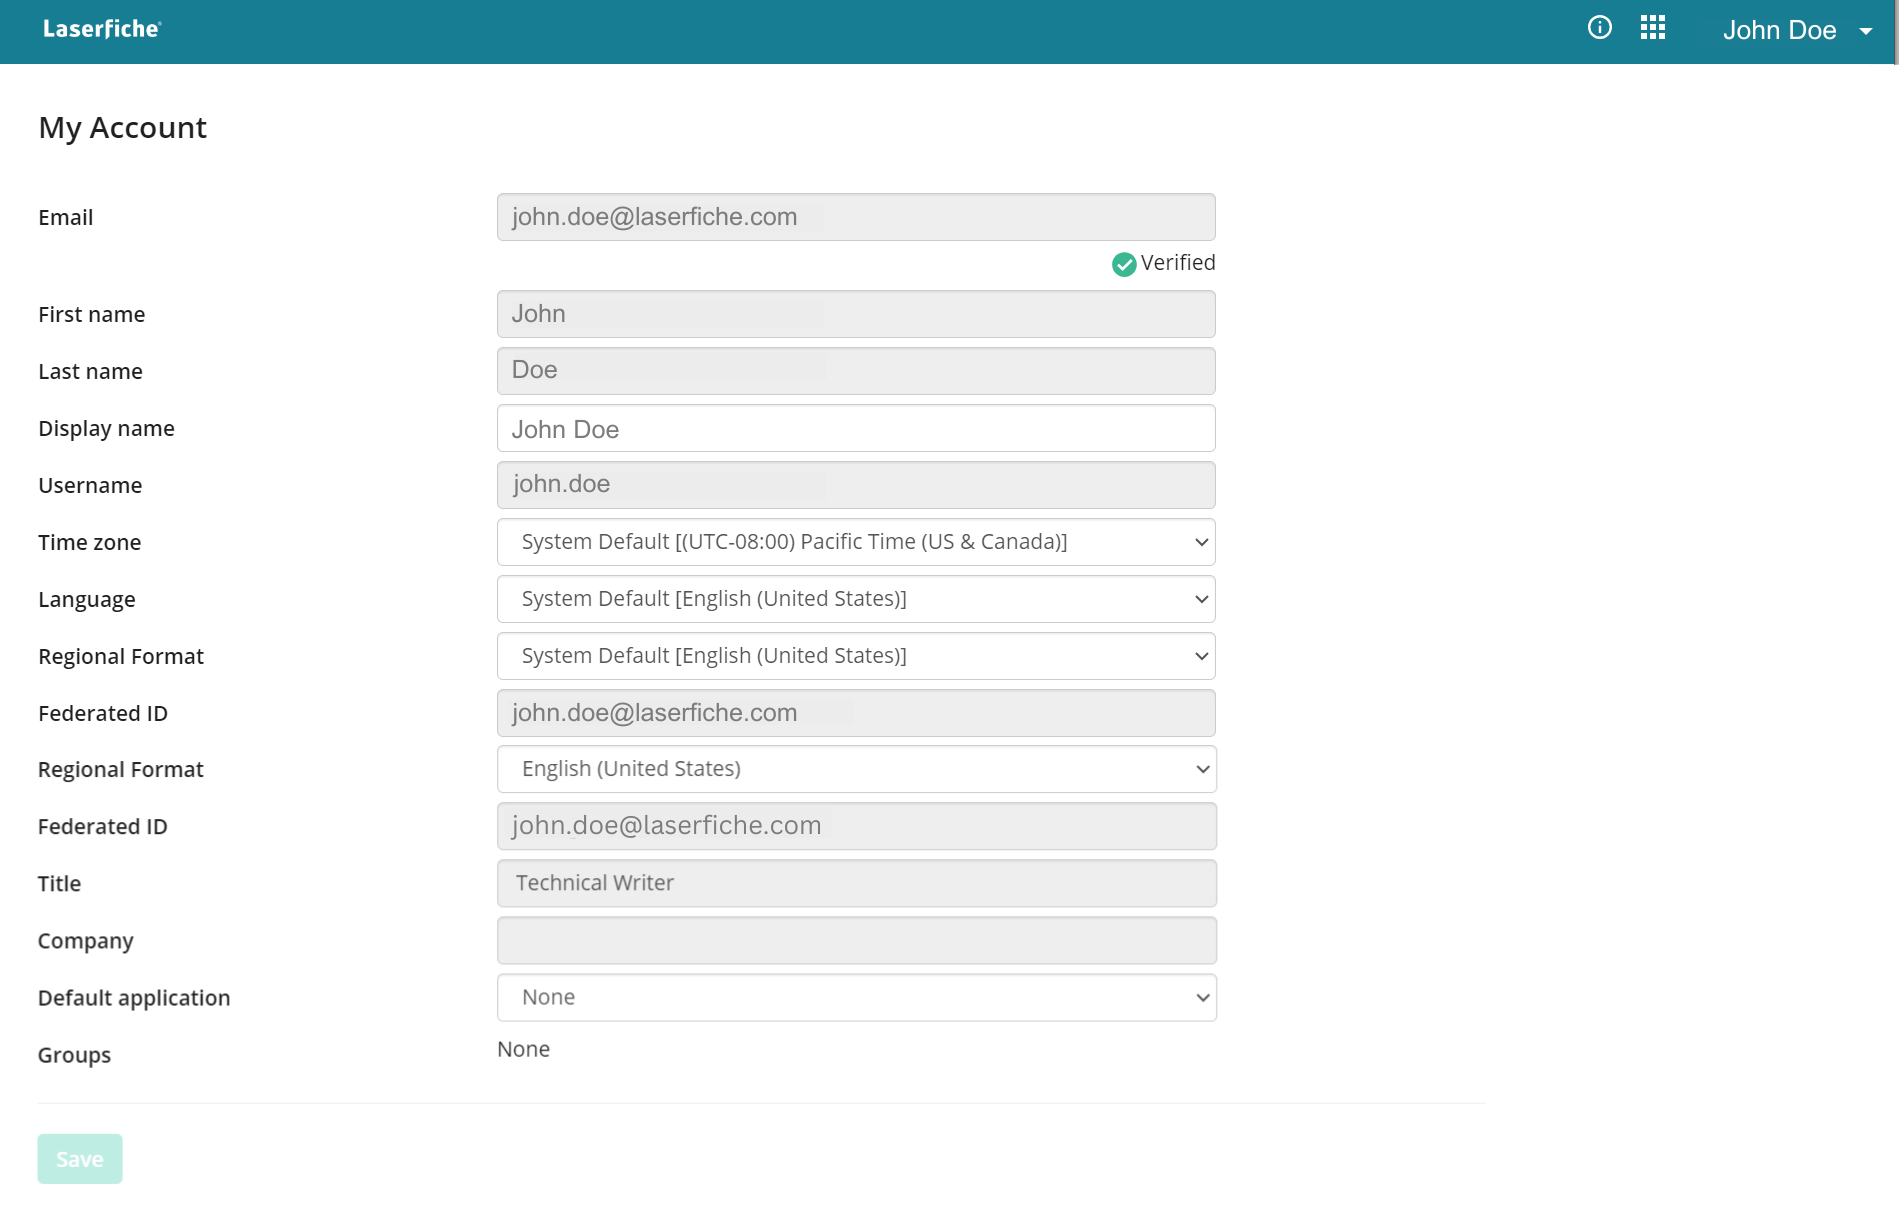The width and height of the screenshot is (1899, 1213).
Task: Click the Laserfiche logo
Action: [x=100, y=29]
